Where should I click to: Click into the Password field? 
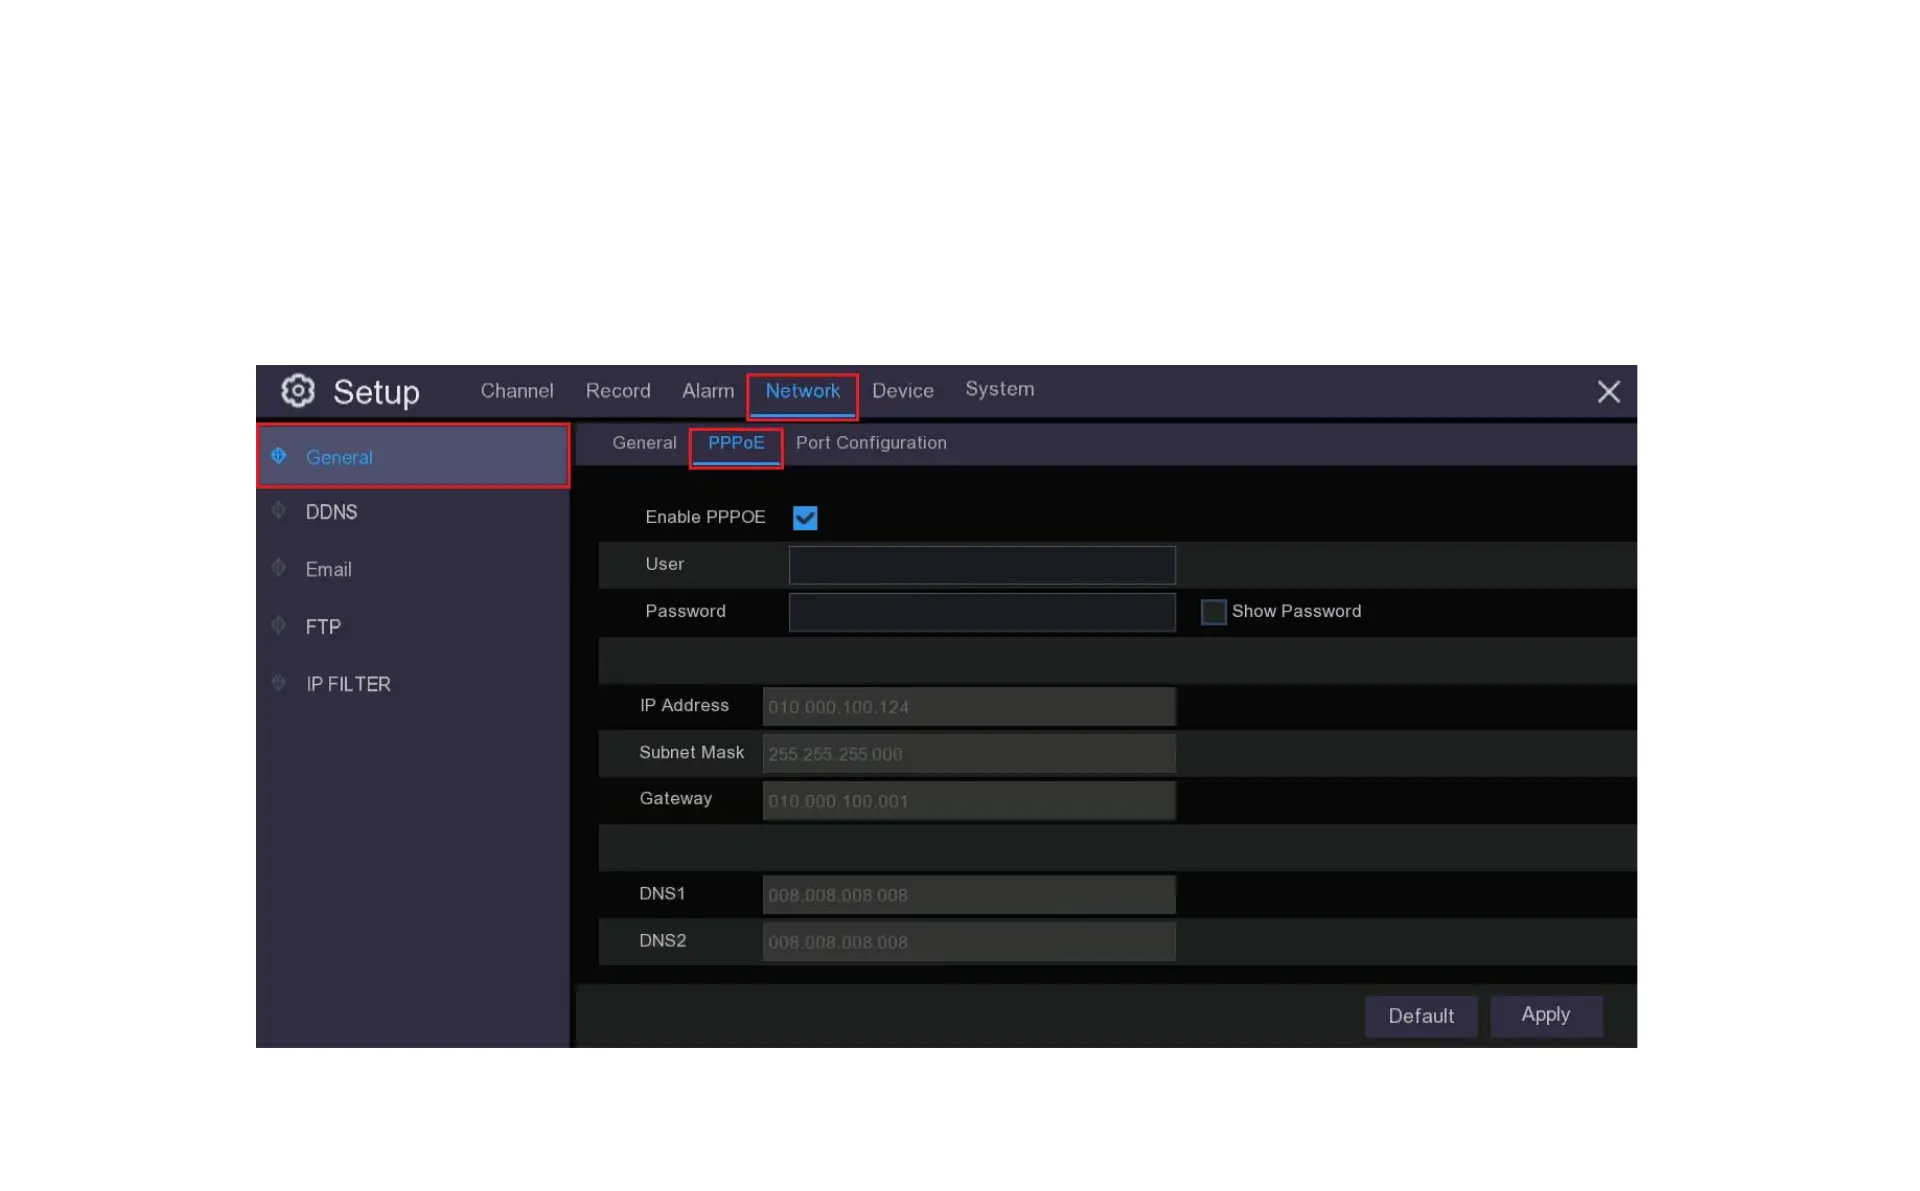point(981,612)
